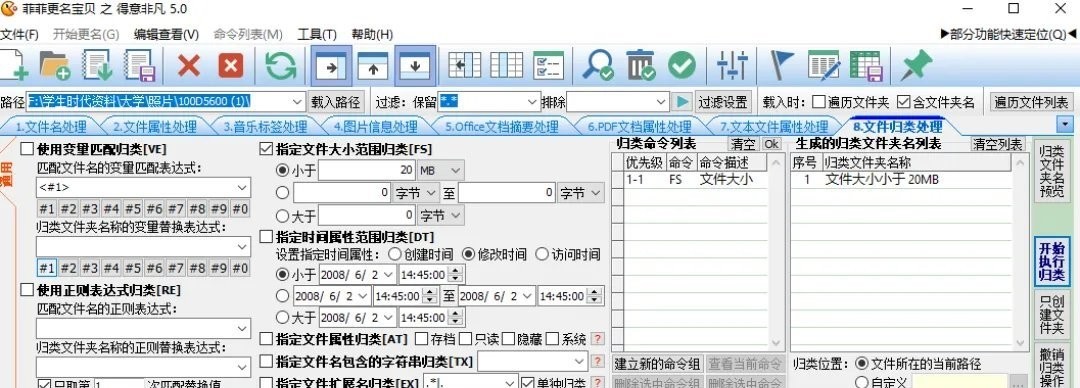Viewport: 1080px width, 388px height.
Task: Toggle 遍历文件夹 checkbox
Action: [818, 102]
